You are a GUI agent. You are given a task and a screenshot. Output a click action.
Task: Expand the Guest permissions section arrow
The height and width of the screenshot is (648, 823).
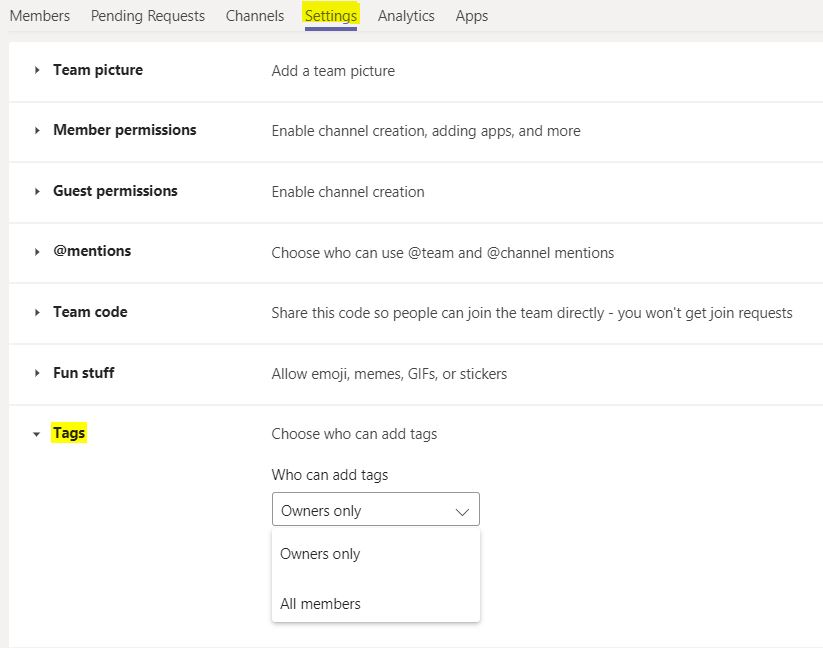(37, 191)
